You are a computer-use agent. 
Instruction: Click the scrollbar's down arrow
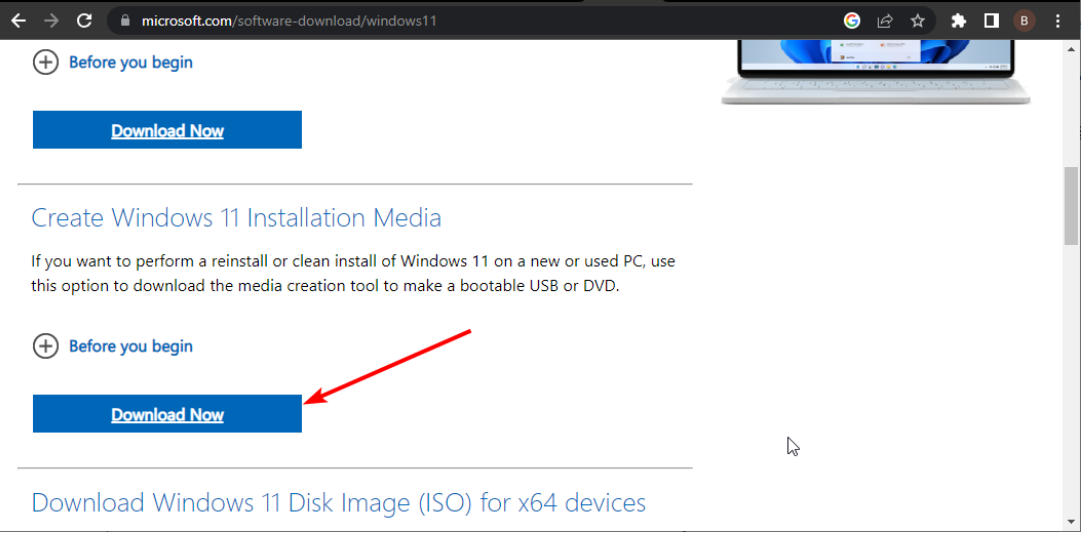[x=1071, y=522]
